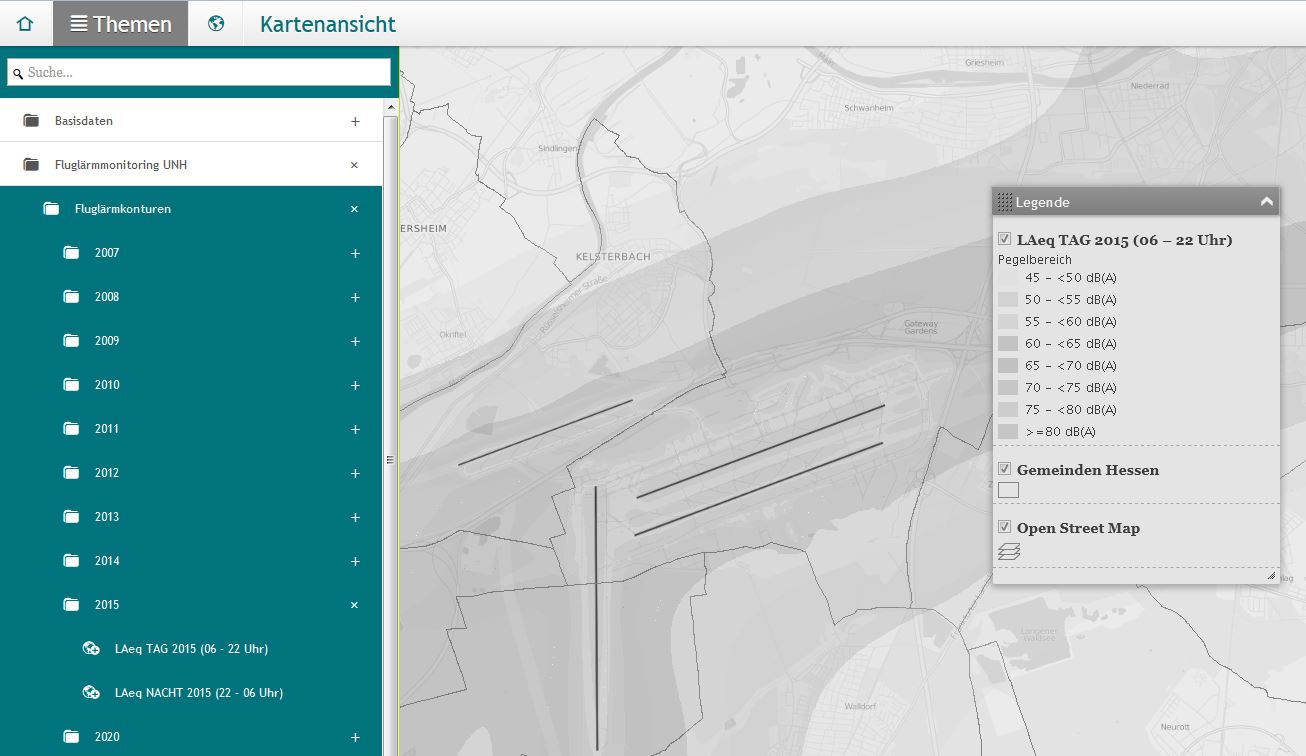Click the Suche search field
Image resolution: width=1306 pixels, height=756 pixels.
click(199, 72)
